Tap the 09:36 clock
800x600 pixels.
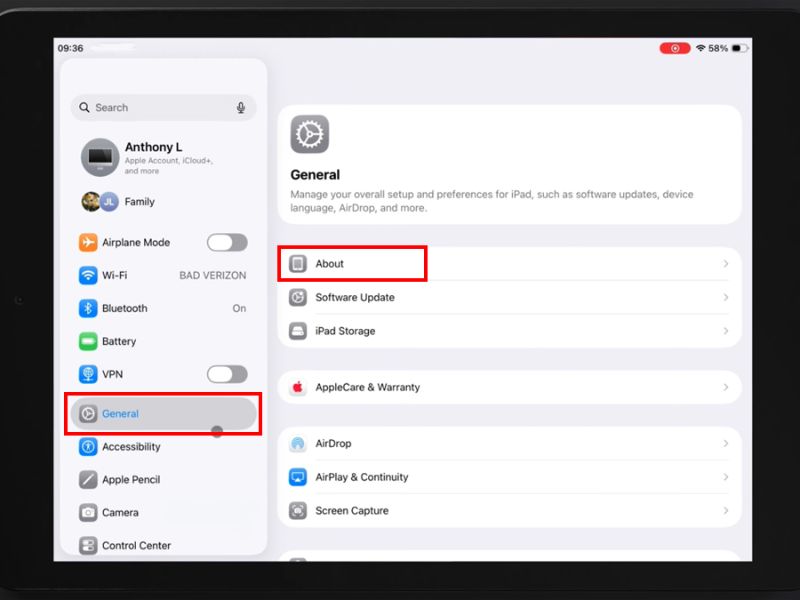pyautogui.click(x=70, y=48)
